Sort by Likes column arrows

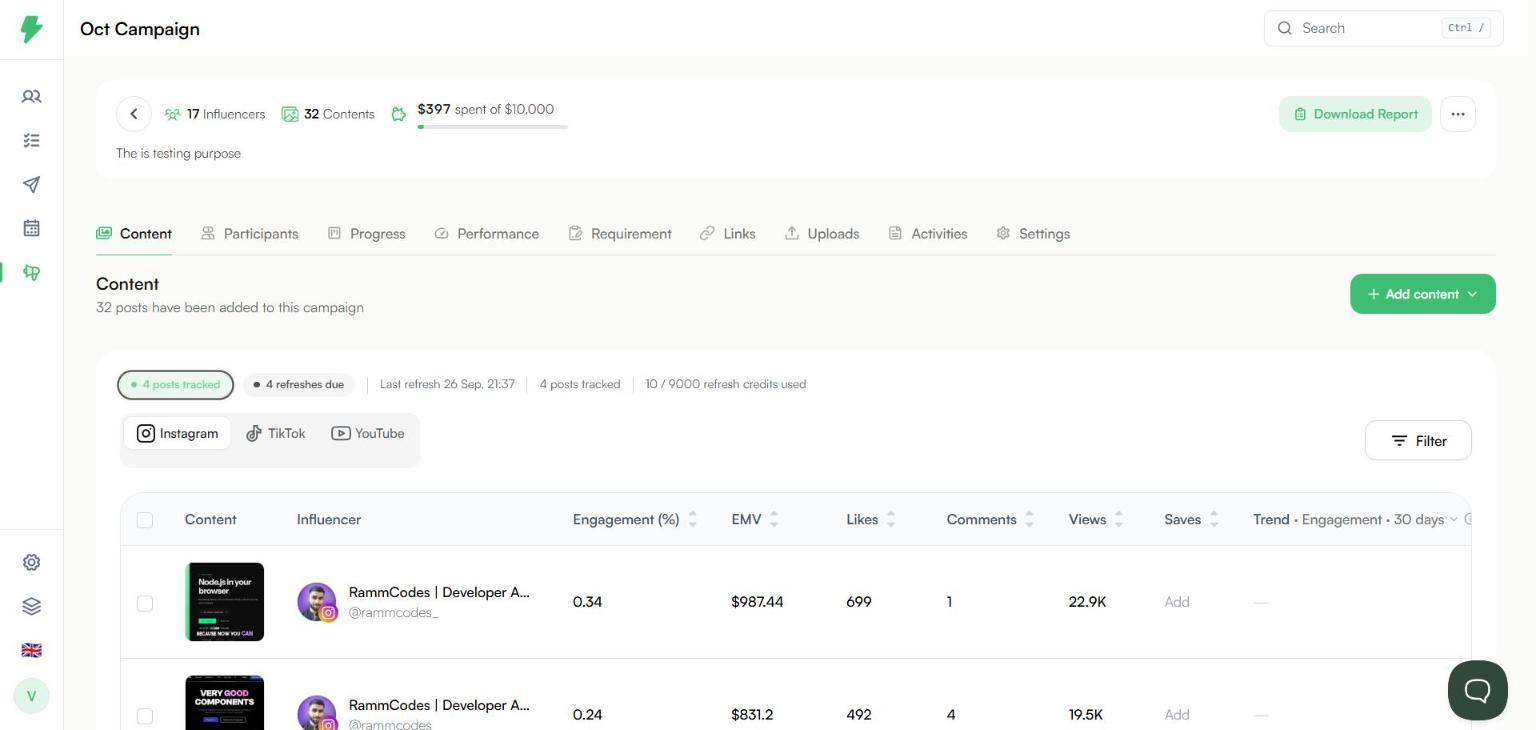[891, 519]
